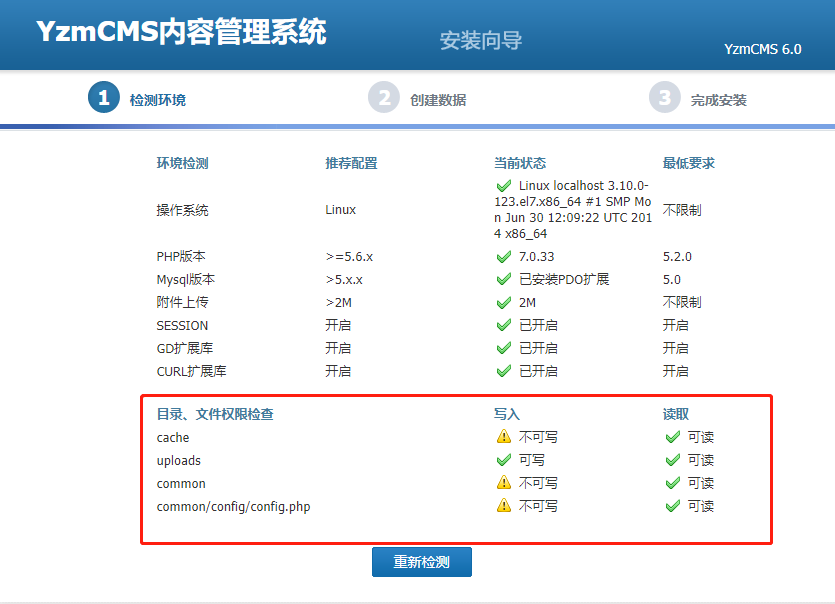Click green checkmark in CURL扩展库 row
The image size is (835, 604).
pyautogui.click(x=504, y=371)
